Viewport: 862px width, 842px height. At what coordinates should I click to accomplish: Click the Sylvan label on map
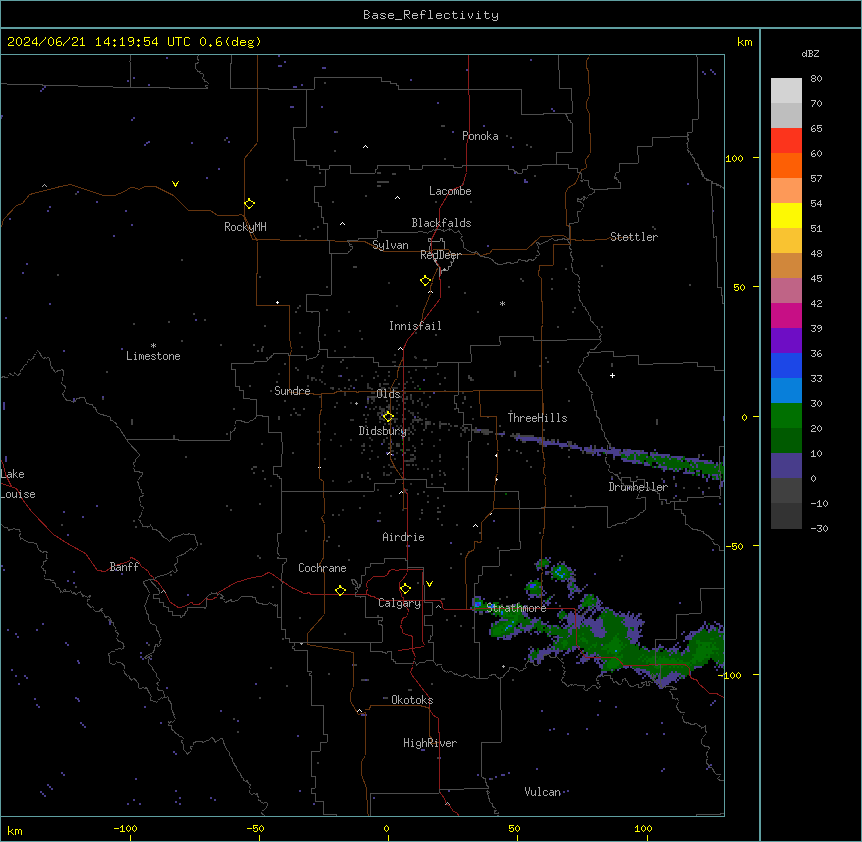coord(390,245)
